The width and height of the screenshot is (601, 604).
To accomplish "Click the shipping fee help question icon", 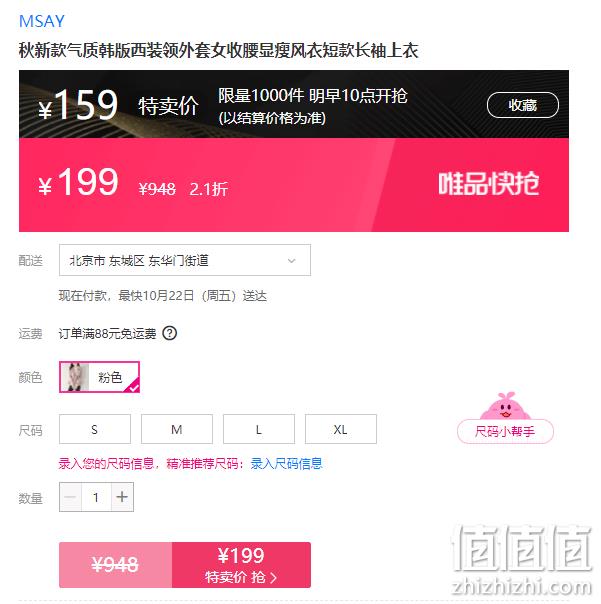I will coord(170,333).
